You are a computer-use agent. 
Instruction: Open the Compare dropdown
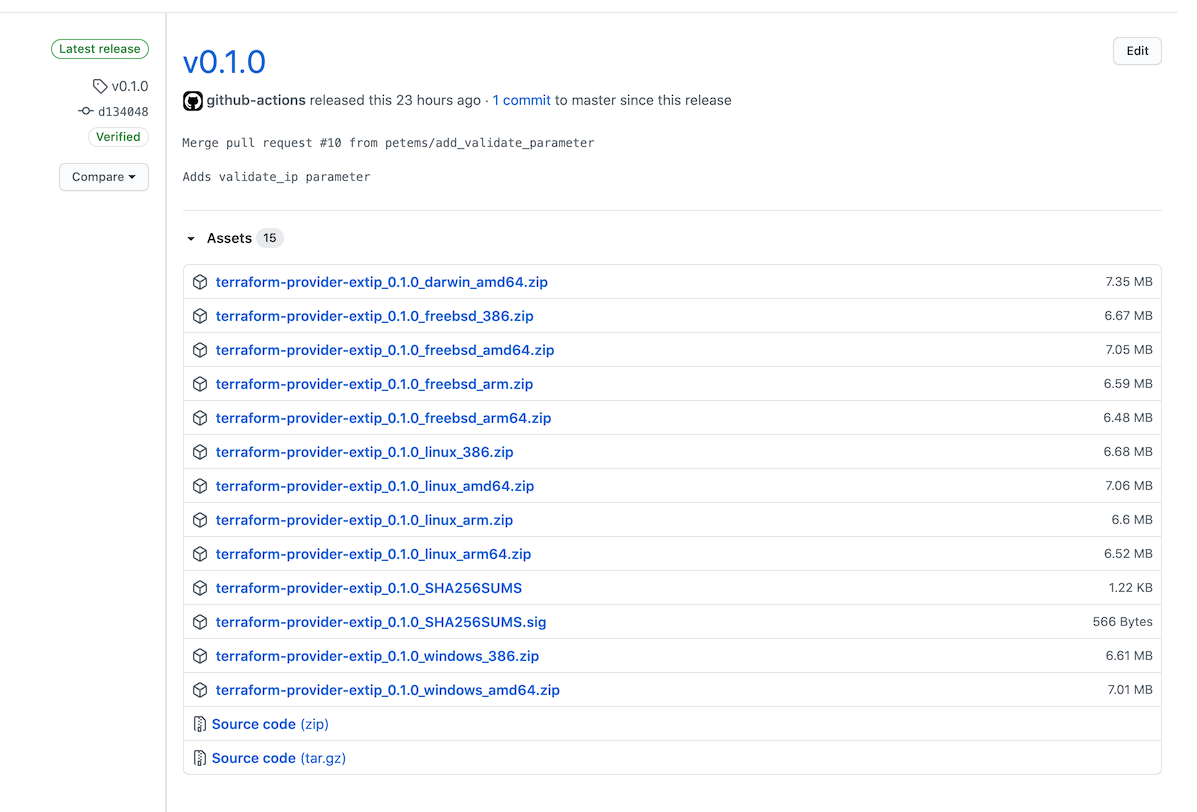[x=104, y=177]
